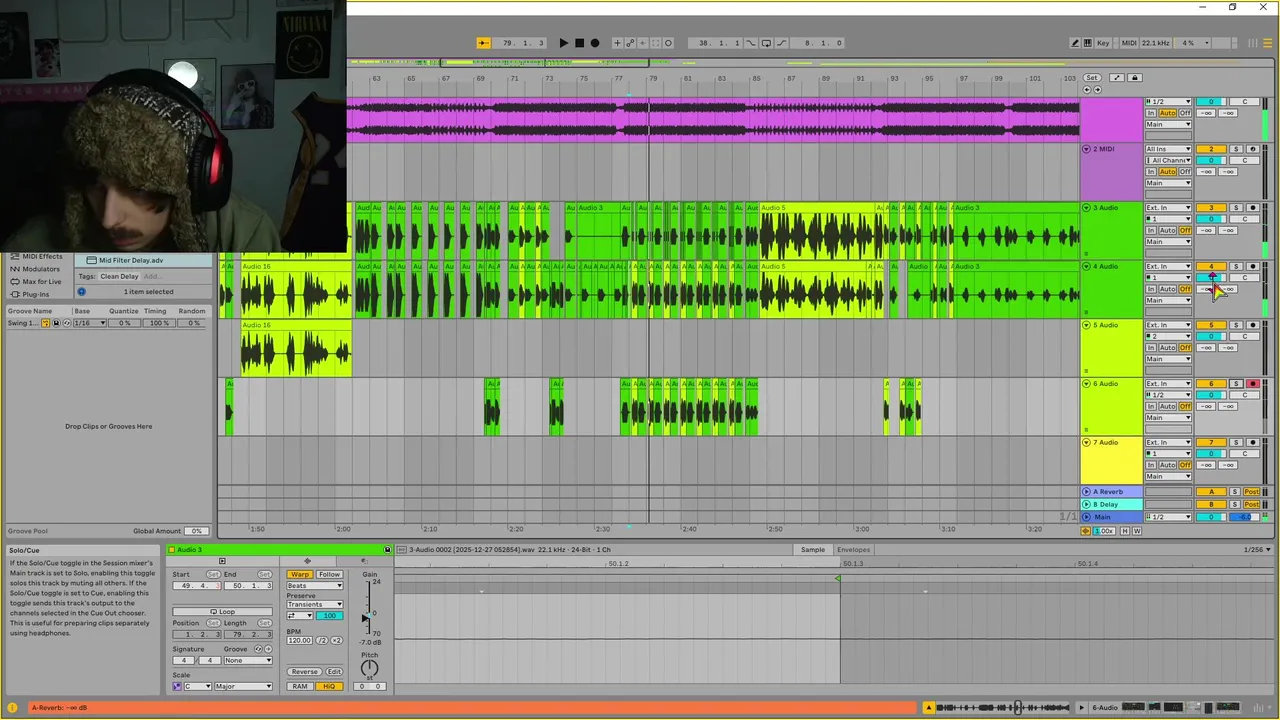The image size is (1280, 720).
Task: Open All Channels dropdown on 2 MIDI
Action: 1168,160
